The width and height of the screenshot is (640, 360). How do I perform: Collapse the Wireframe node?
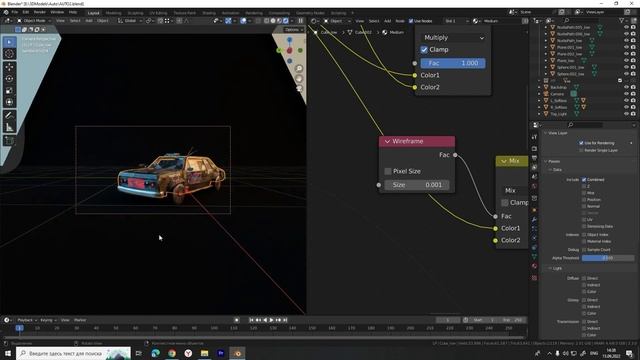(x=387, y=141)
